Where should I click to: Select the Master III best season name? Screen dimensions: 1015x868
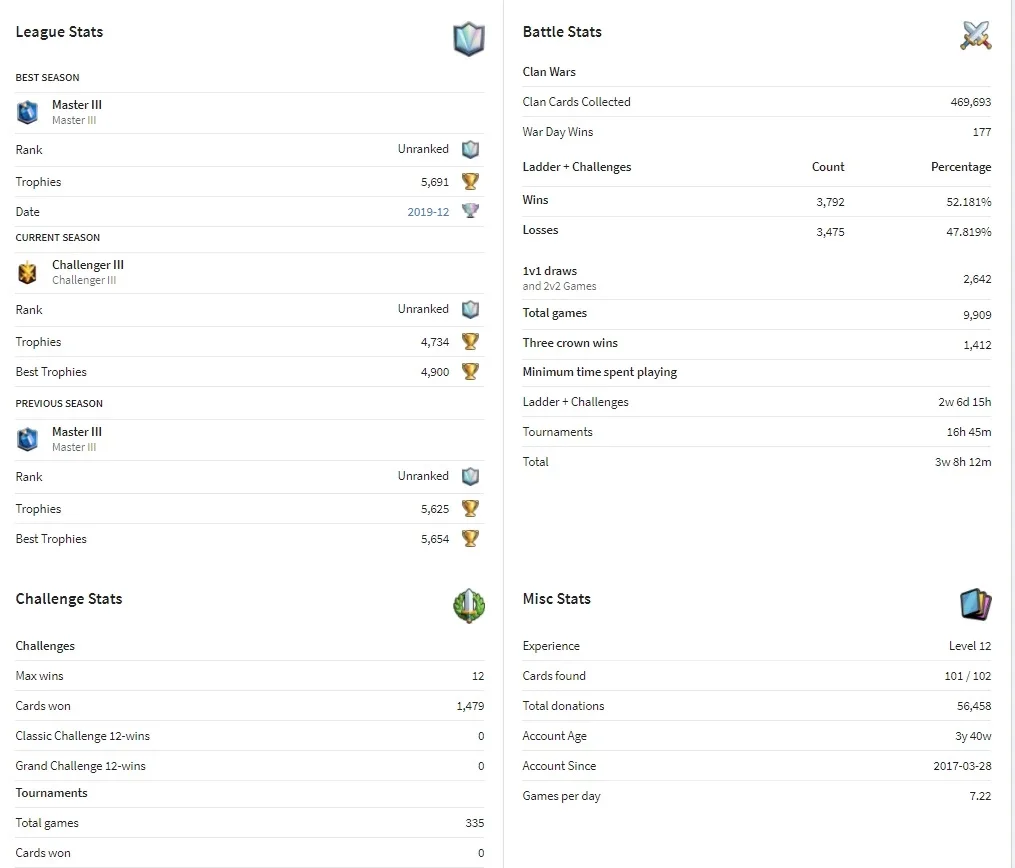[x=77, y=105]
